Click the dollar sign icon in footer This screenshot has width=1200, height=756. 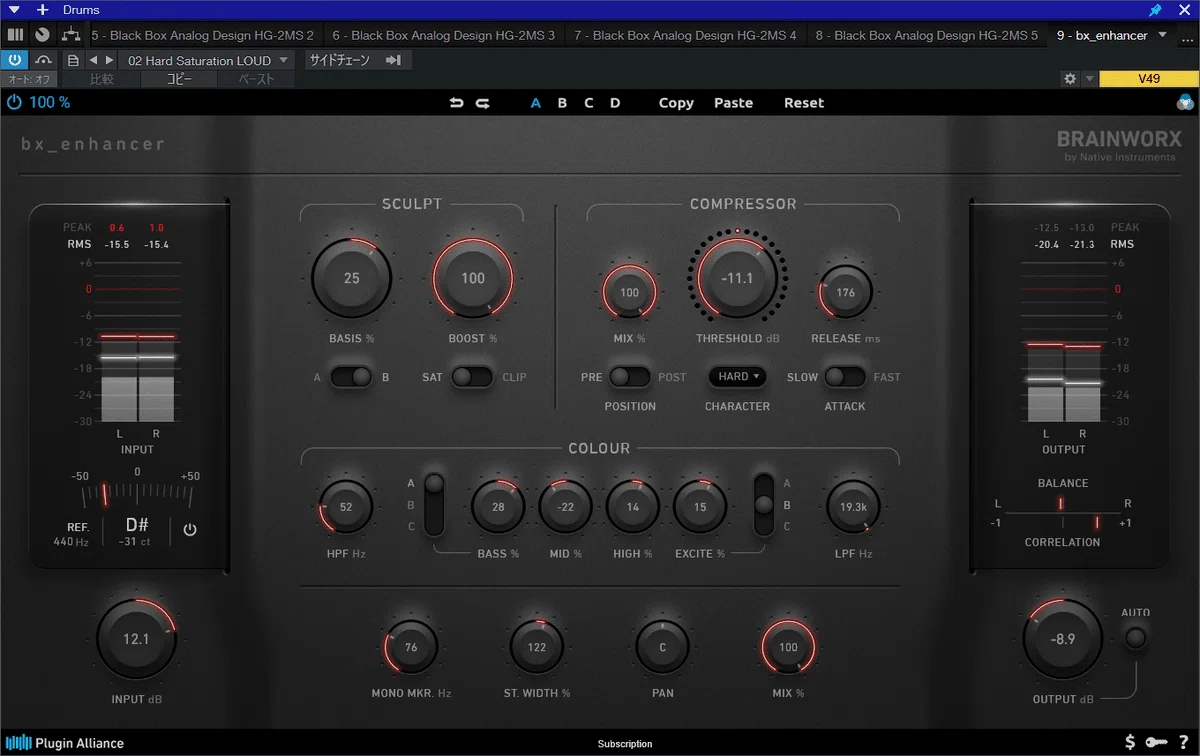1130,742
